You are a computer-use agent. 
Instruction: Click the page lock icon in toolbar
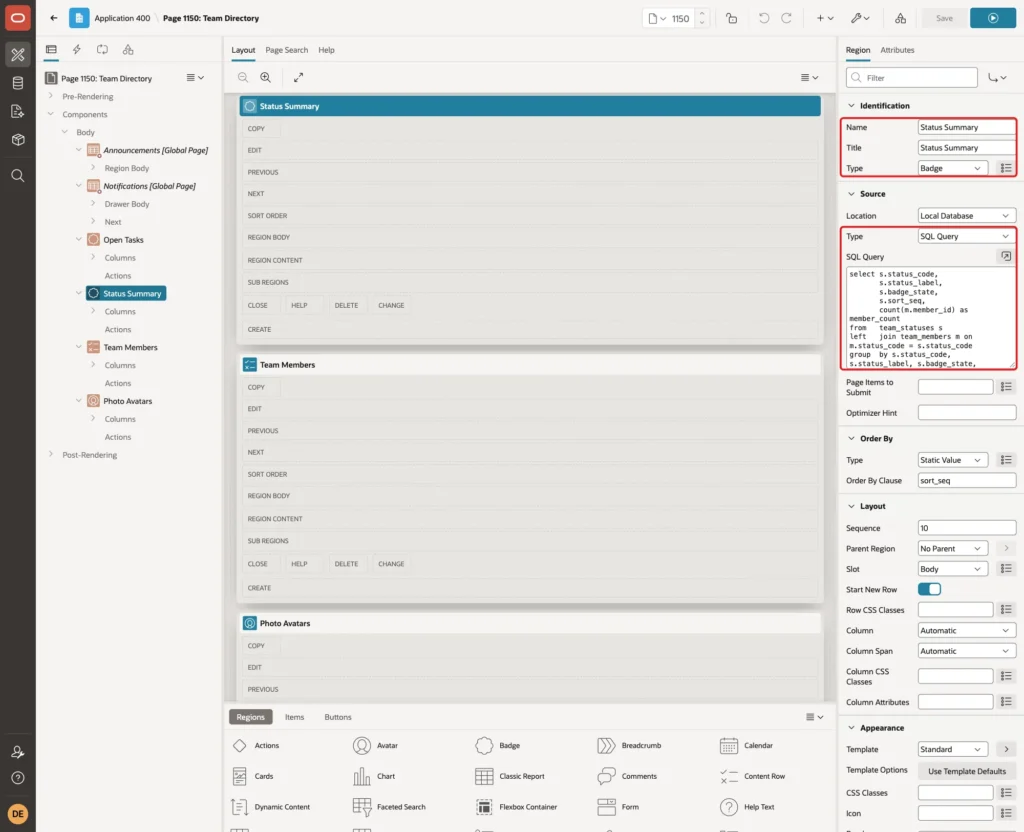click(731, 18)
